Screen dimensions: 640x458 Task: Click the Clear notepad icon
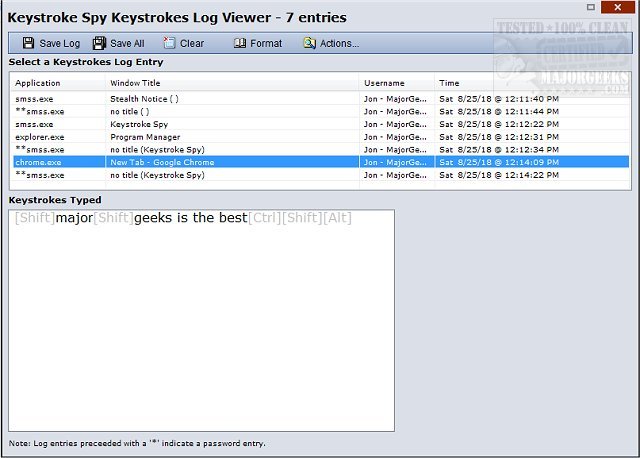pyautogui.click(x=169, y=42)
